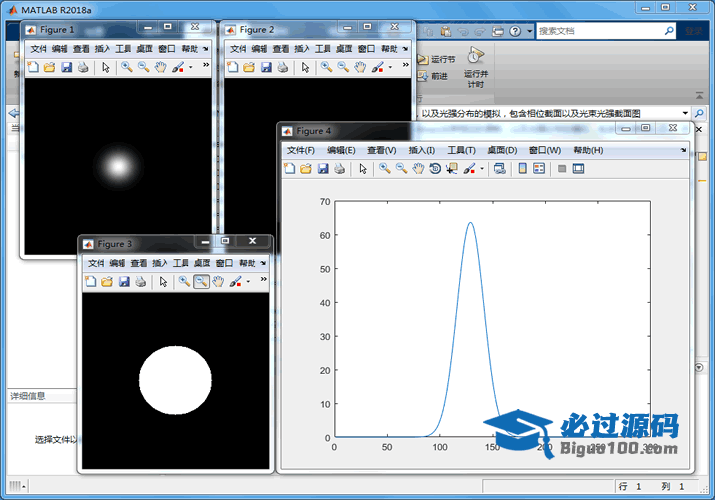The width and height of the screenshot is (715, 500).
Task: Open 桌面(D) menu in Figure 4
Action: tap(502, 150)
